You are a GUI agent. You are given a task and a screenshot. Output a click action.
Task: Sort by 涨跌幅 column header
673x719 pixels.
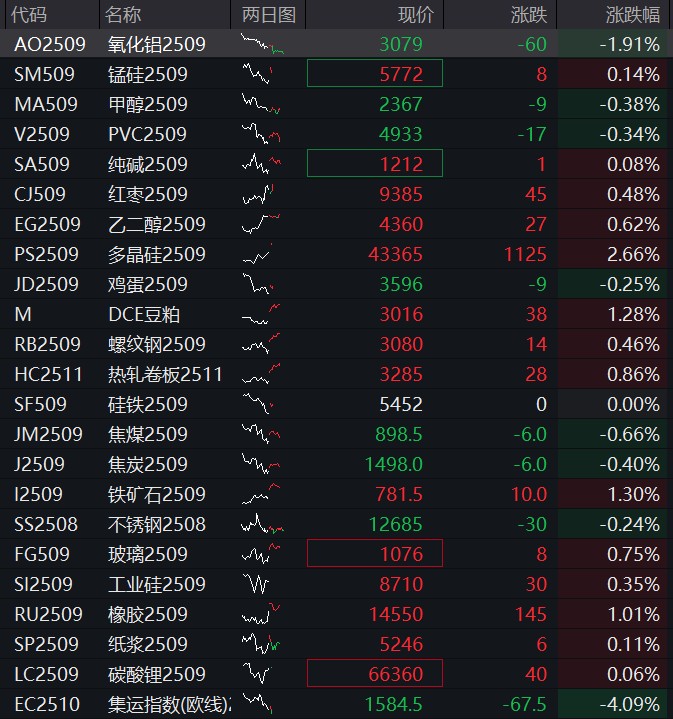[632, 14]
